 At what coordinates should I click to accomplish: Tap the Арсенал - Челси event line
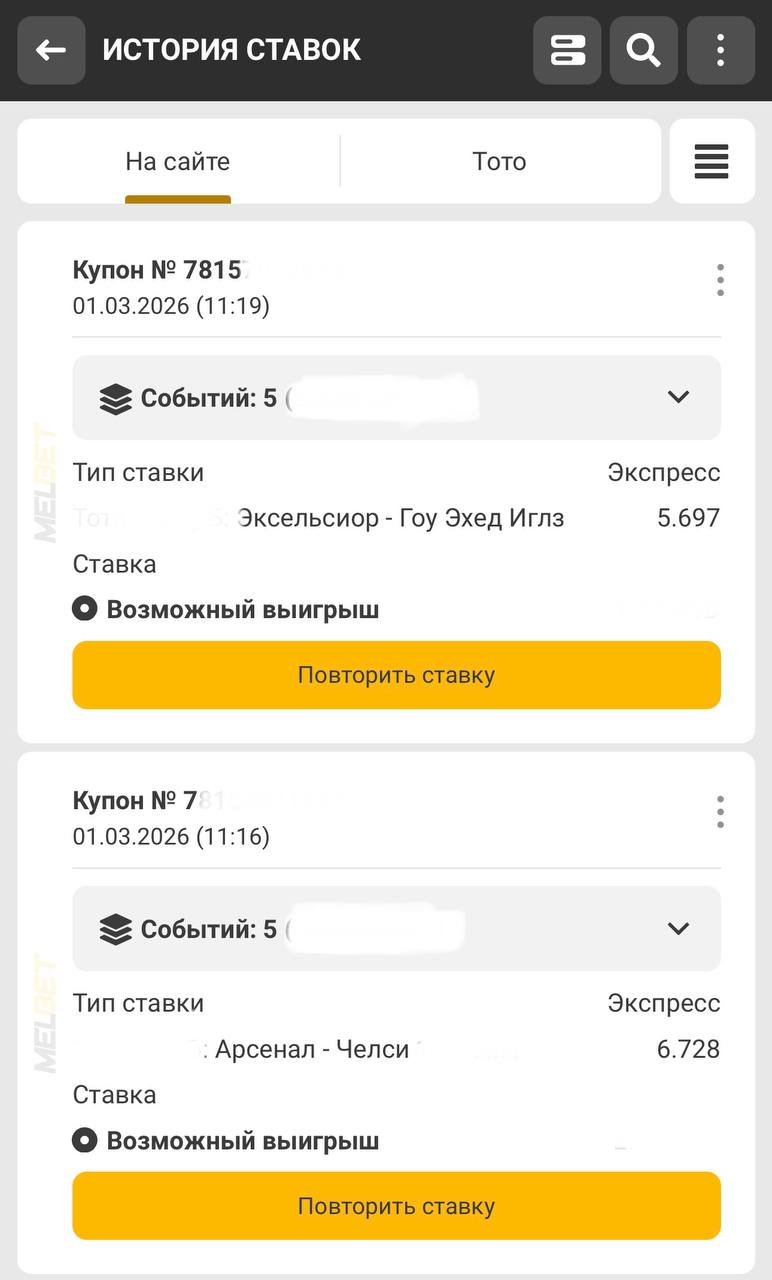[312, 1050]
